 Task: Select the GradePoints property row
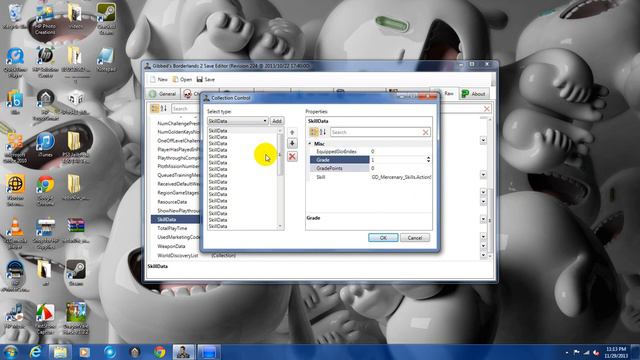[370, 168]
